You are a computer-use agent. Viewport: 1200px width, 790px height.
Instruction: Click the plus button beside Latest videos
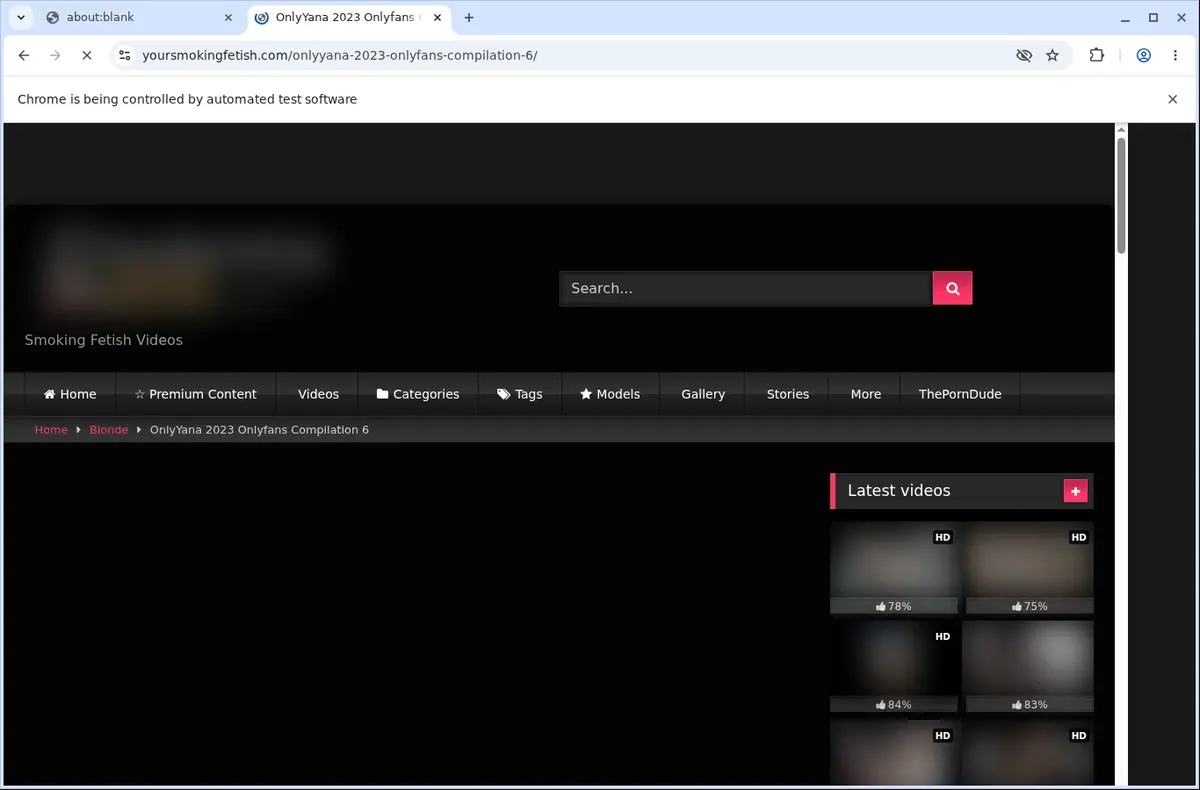coord(1076,491)
